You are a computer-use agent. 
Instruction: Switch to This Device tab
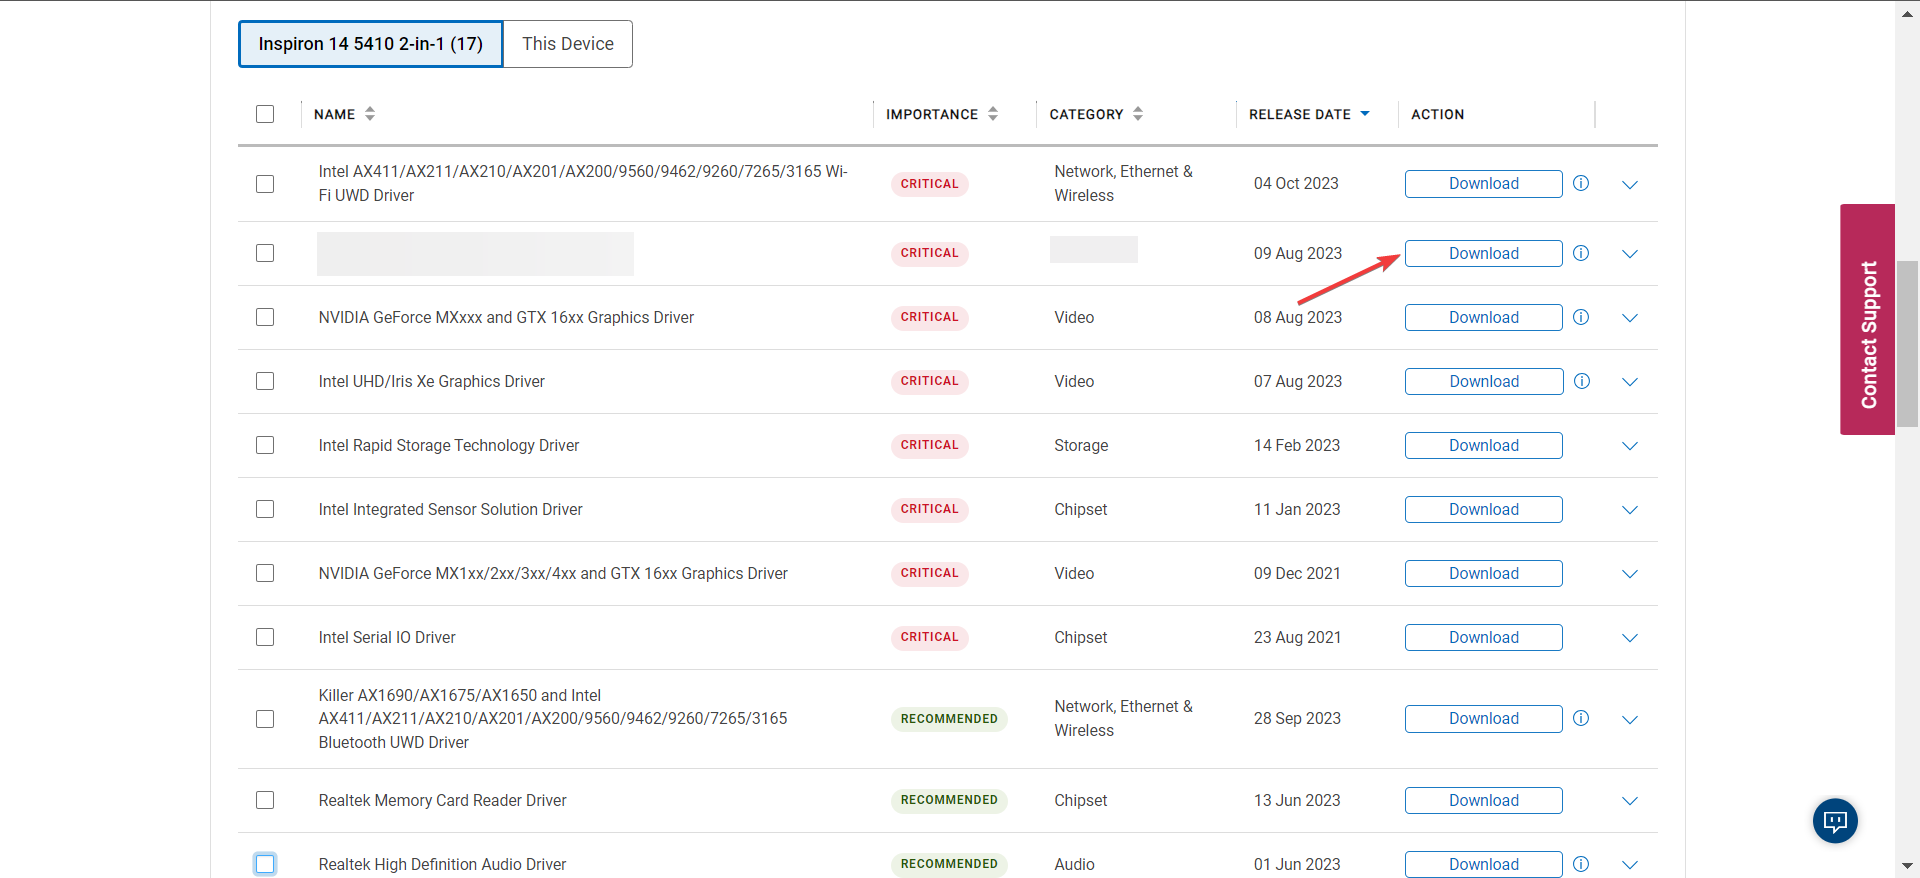(x=568, y=44)
